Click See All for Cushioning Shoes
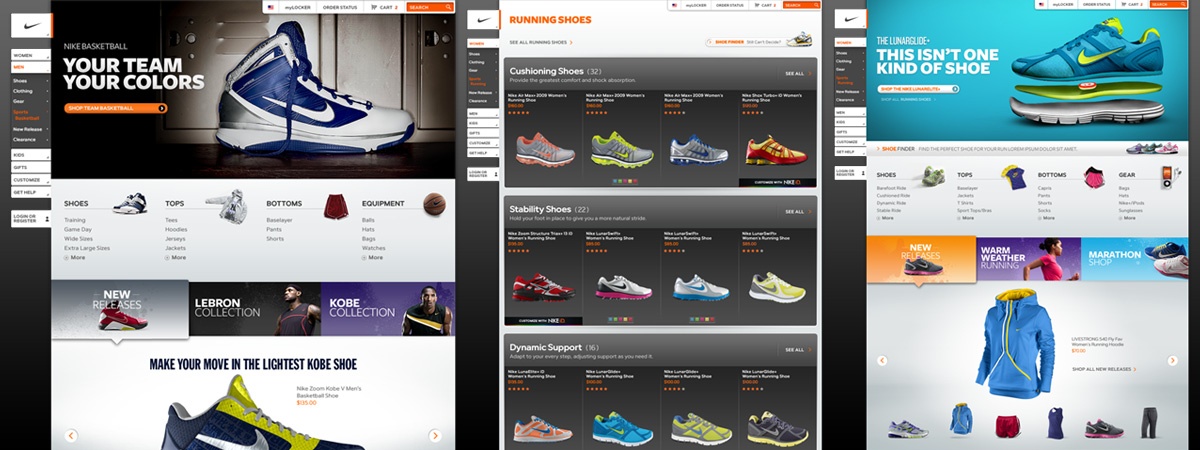Screen dimensions: 1200x450 796,74
